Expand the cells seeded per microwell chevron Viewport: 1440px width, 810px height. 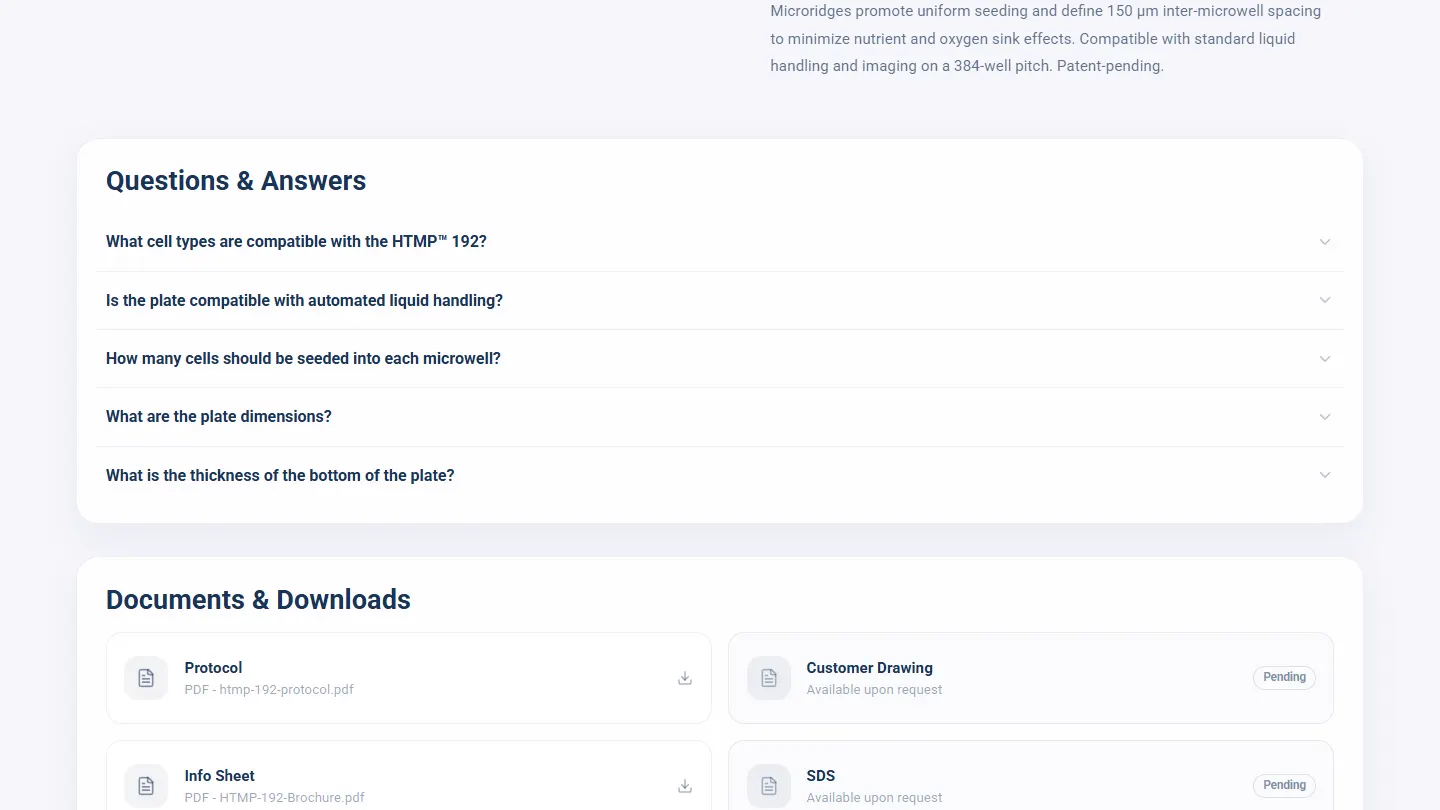pos(1325,359)
